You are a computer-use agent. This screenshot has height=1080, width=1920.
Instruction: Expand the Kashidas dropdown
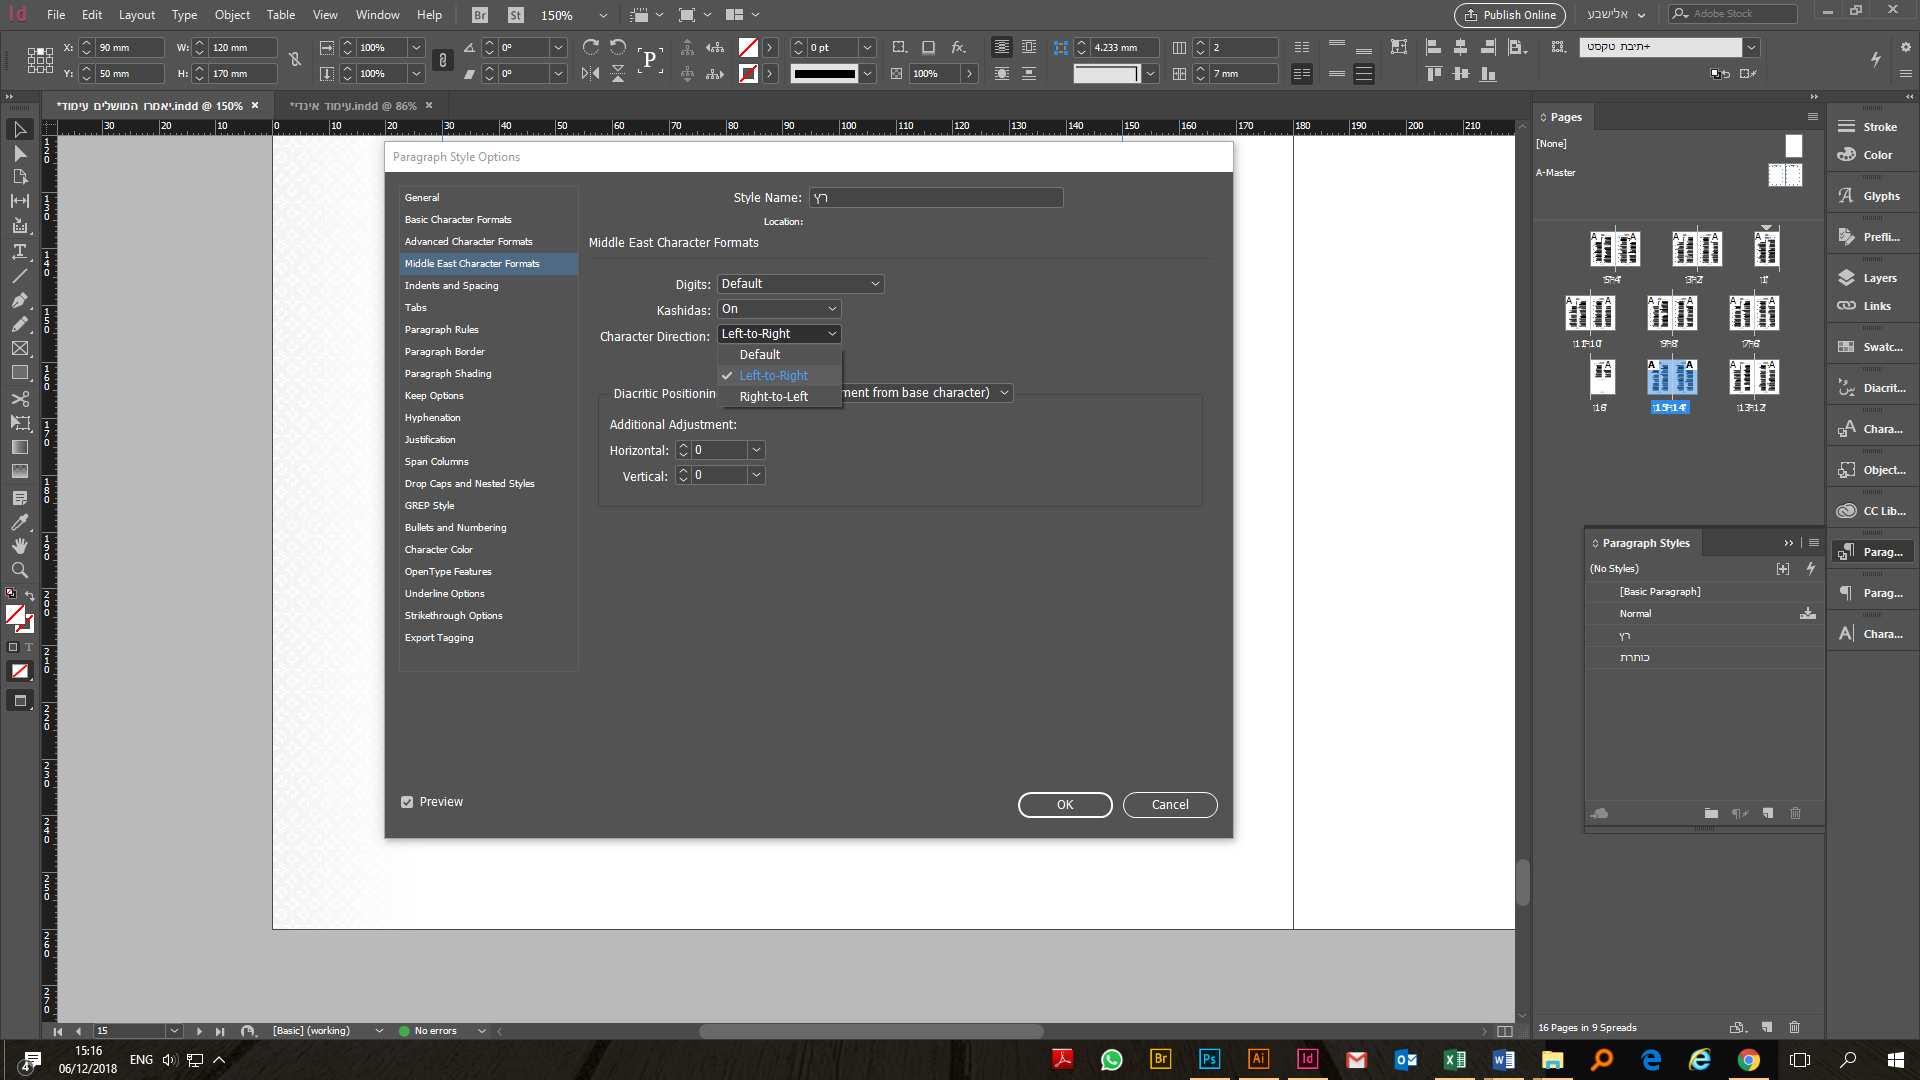[x=779, y=309]
